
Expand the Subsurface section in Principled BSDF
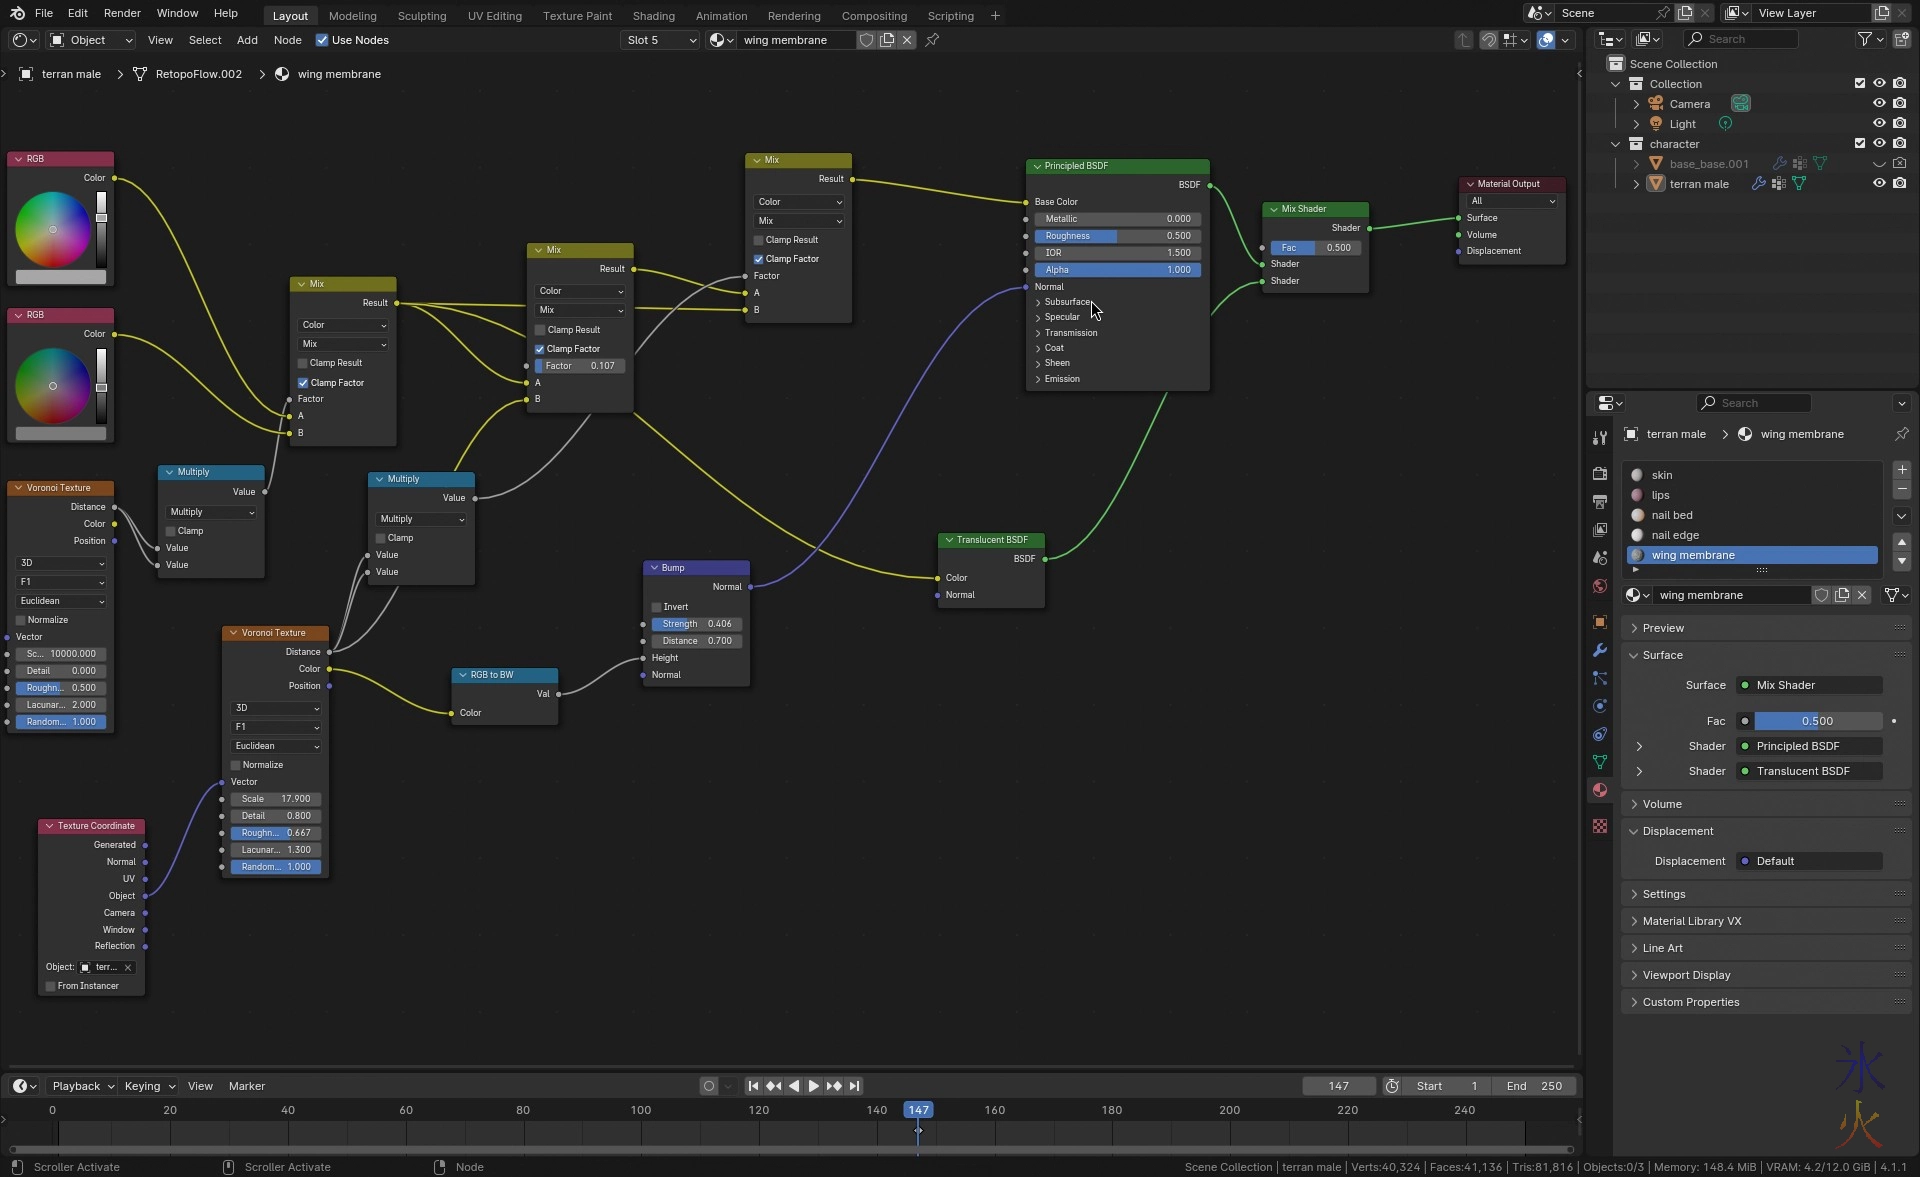click(1038, 302)
